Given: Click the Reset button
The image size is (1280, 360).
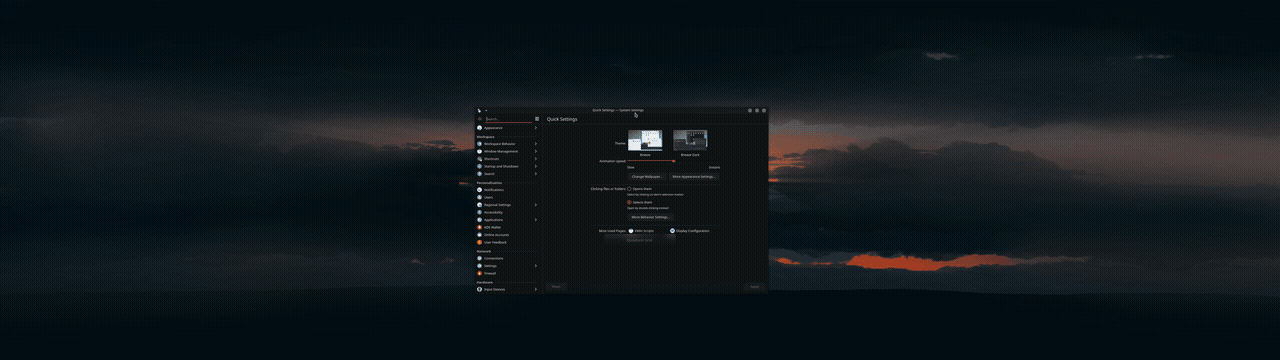Looking at the screenshot, I should click(556, 286).
